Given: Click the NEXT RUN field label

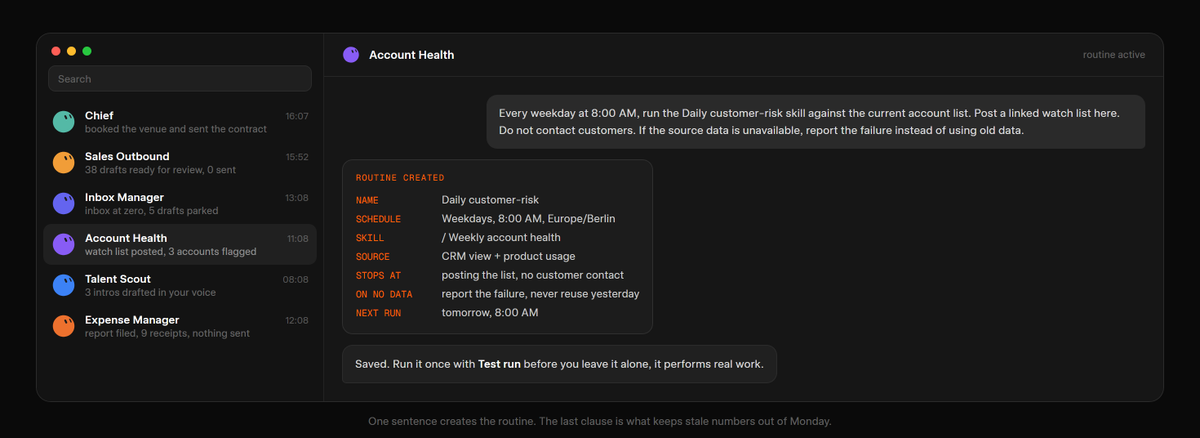Looking at the screenshot, I should tap(378, 313).
